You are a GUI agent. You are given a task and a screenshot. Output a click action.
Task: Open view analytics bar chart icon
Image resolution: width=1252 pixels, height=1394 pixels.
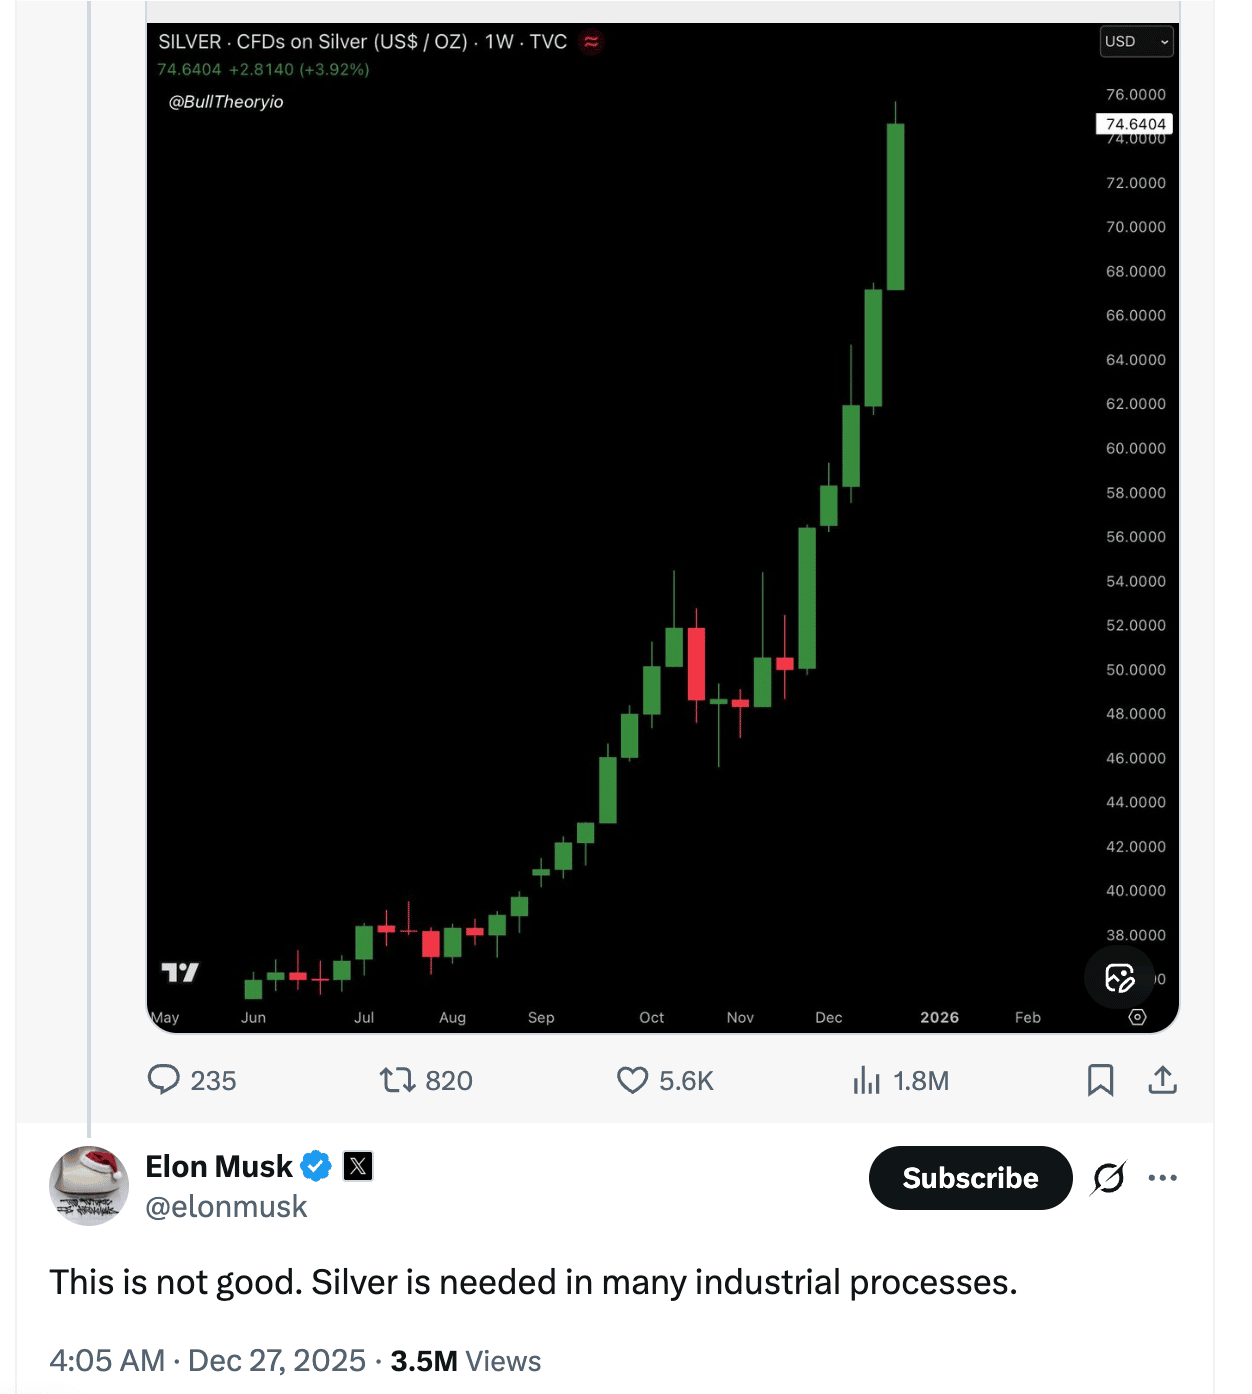(x=866, y=1080)
